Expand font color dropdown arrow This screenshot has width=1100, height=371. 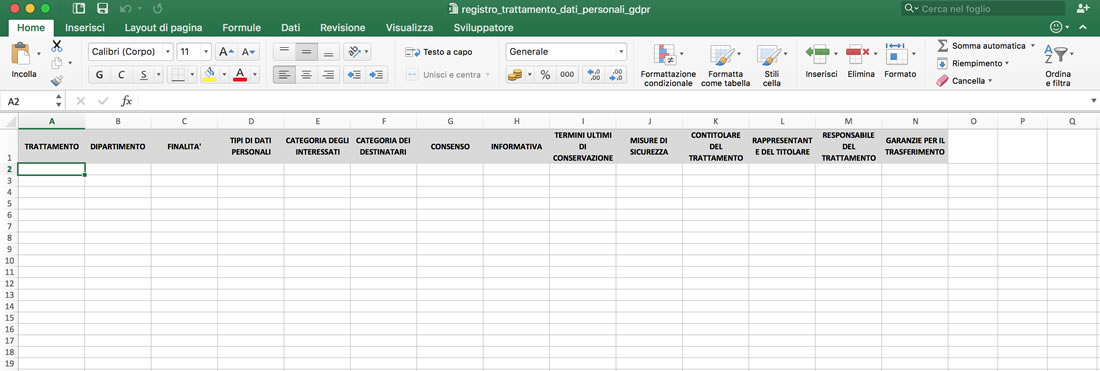(255, 74)
